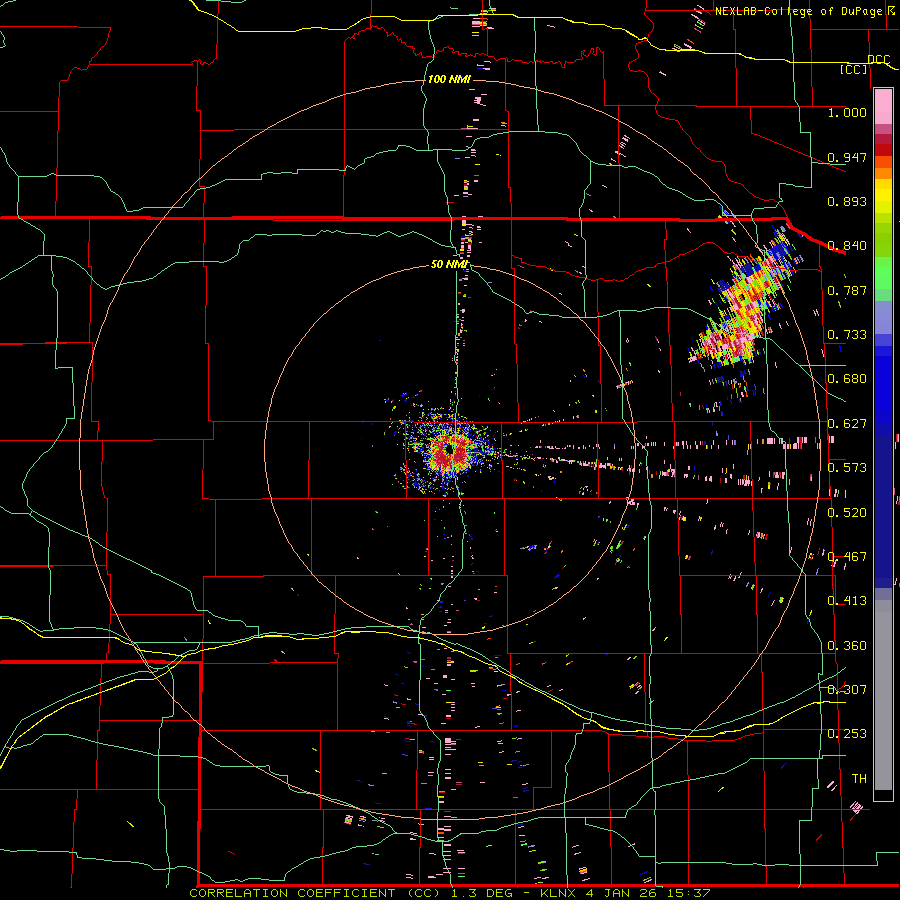Select the 0.360 scale value
900x900 pixels.
click(847, 645)
